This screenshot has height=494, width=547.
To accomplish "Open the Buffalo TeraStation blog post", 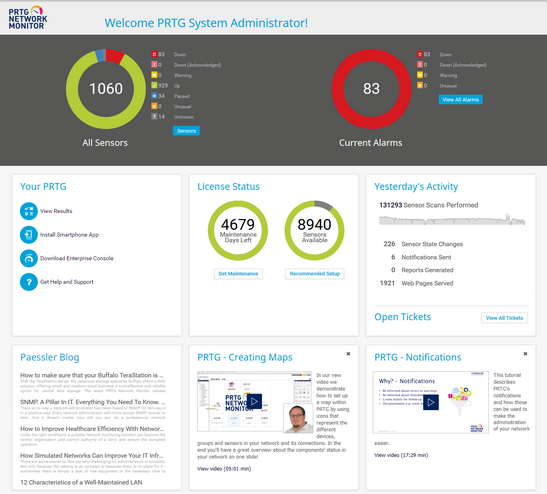I will point(92,375).
